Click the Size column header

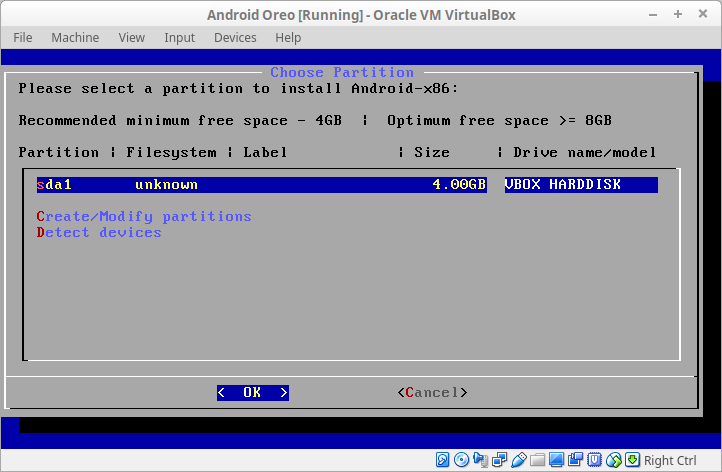pos(432,152)
